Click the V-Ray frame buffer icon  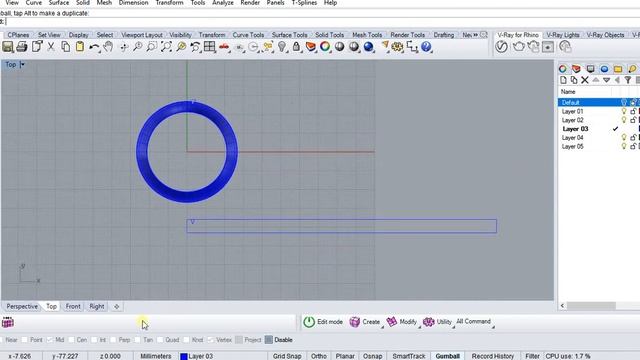(x=548, y=47)
